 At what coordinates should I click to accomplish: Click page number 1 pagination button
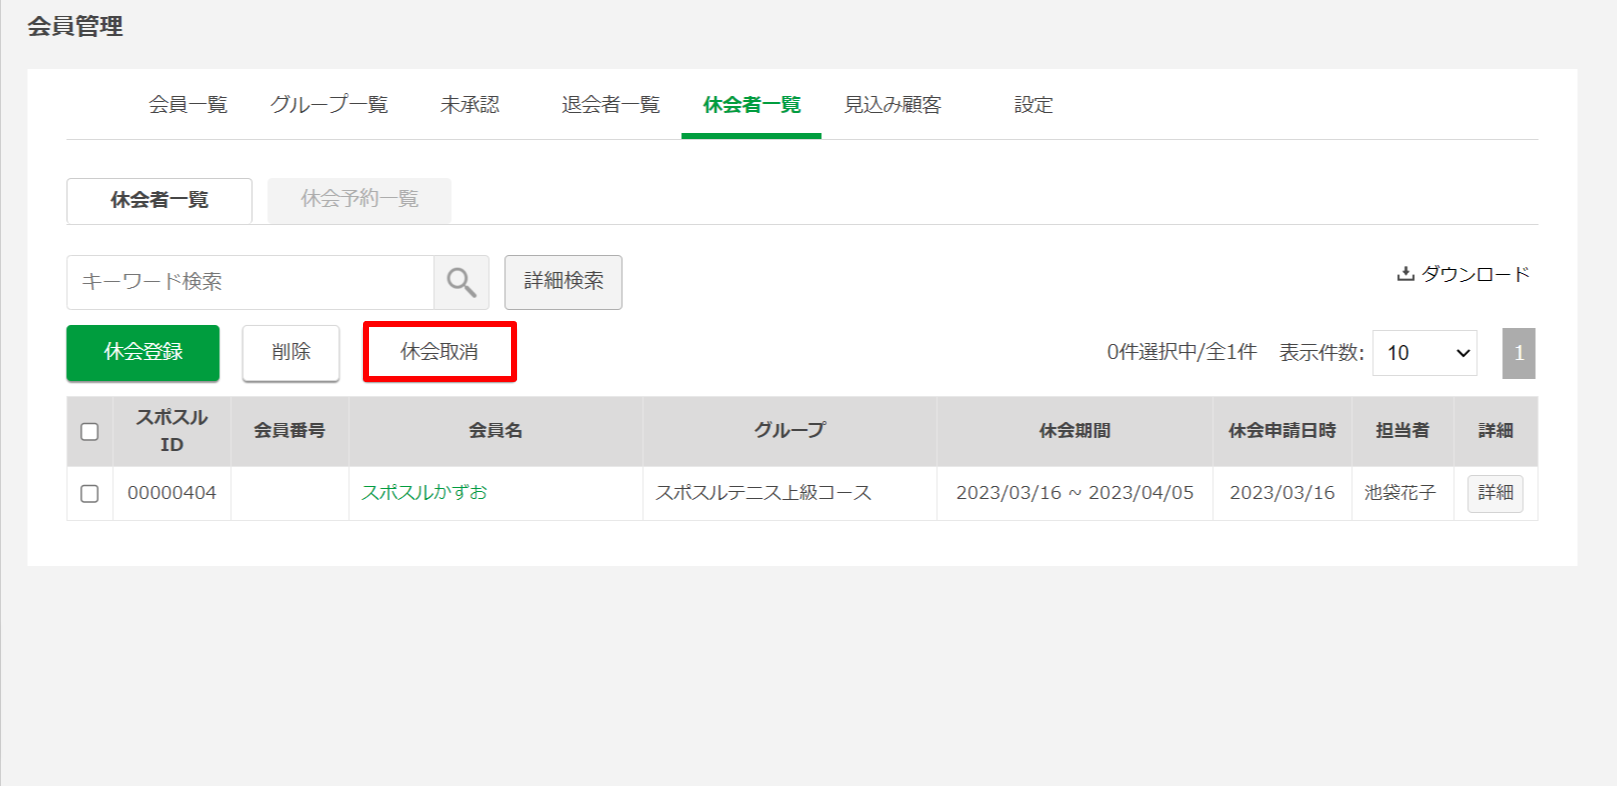[x=1519, y=353]
